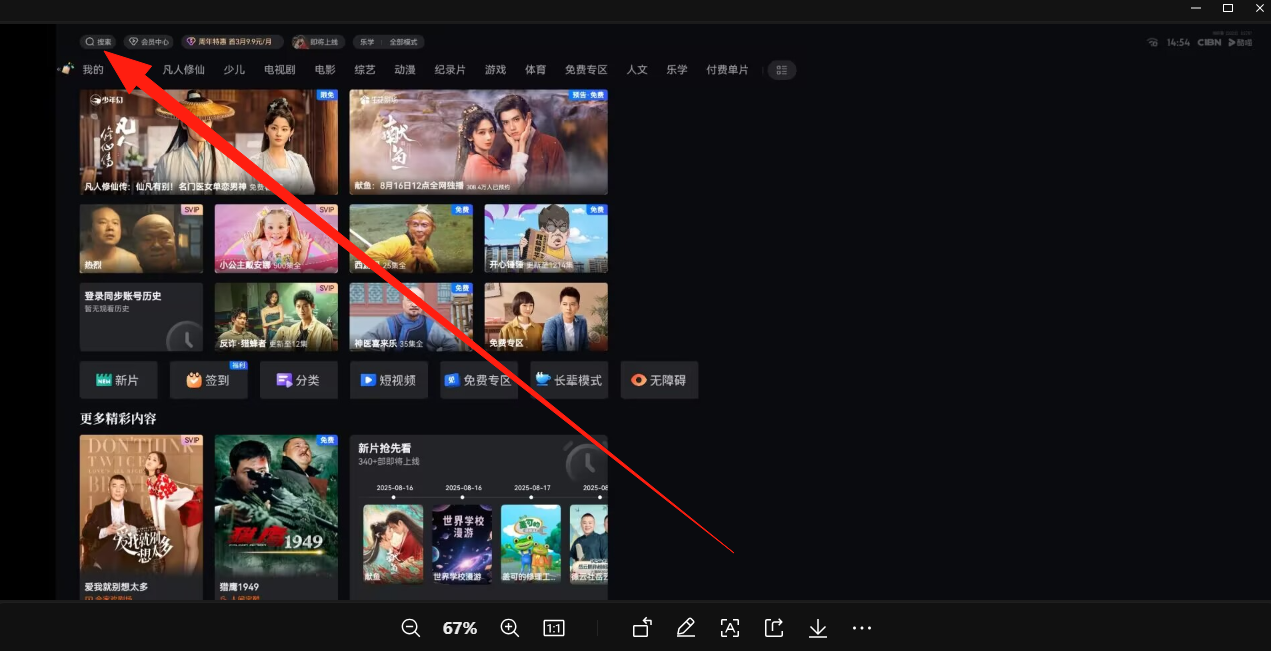Open 开心锤锤 cartoon thumbnail
Screen dimensions: 1271x651
[546, 239]
